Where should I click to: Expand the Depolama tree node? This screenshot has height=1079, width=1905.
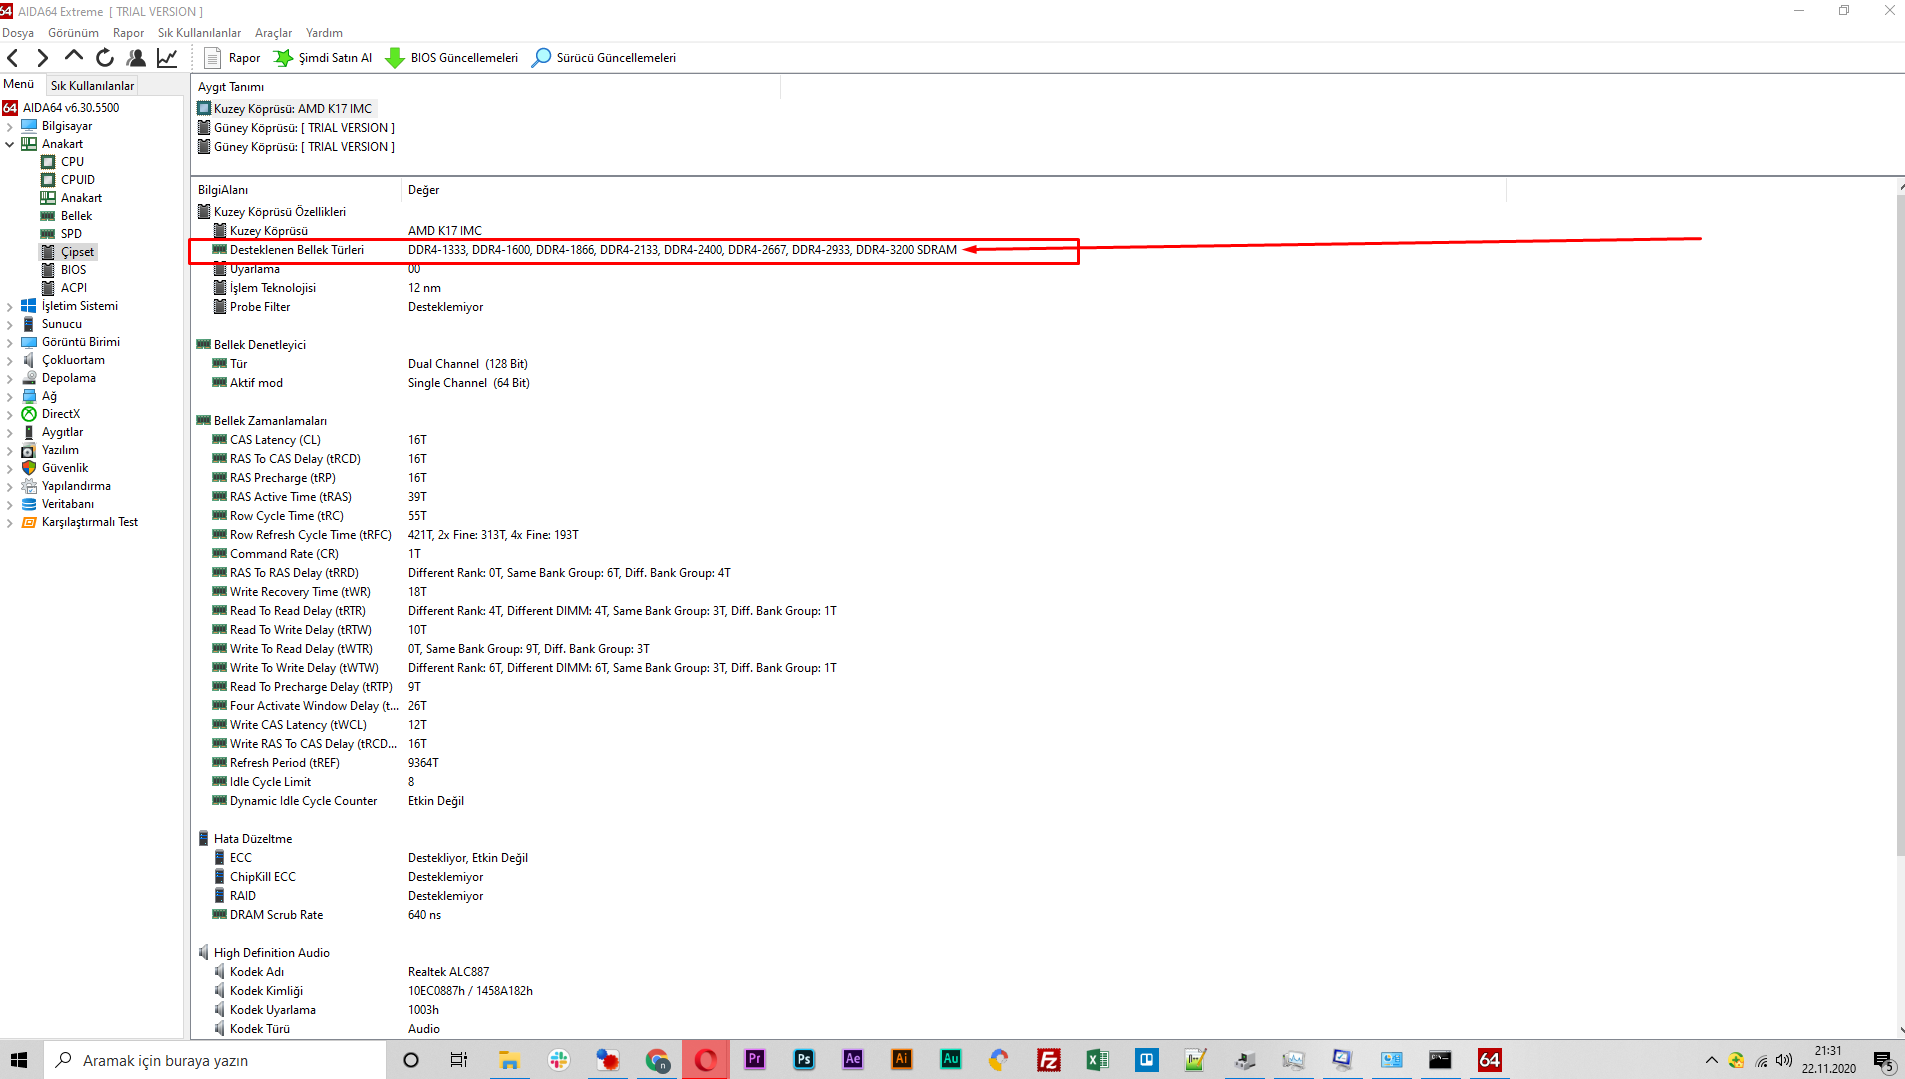click(x=10, y=378)
